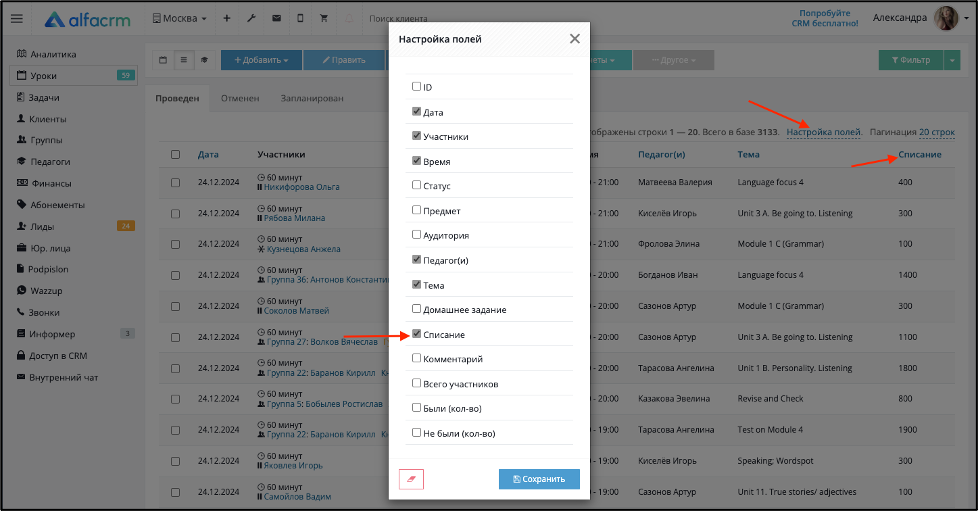Open the envelope mail icon
The height and width of the screenshot is (512, 979).
pyautogui.click(x=276, y=19)
